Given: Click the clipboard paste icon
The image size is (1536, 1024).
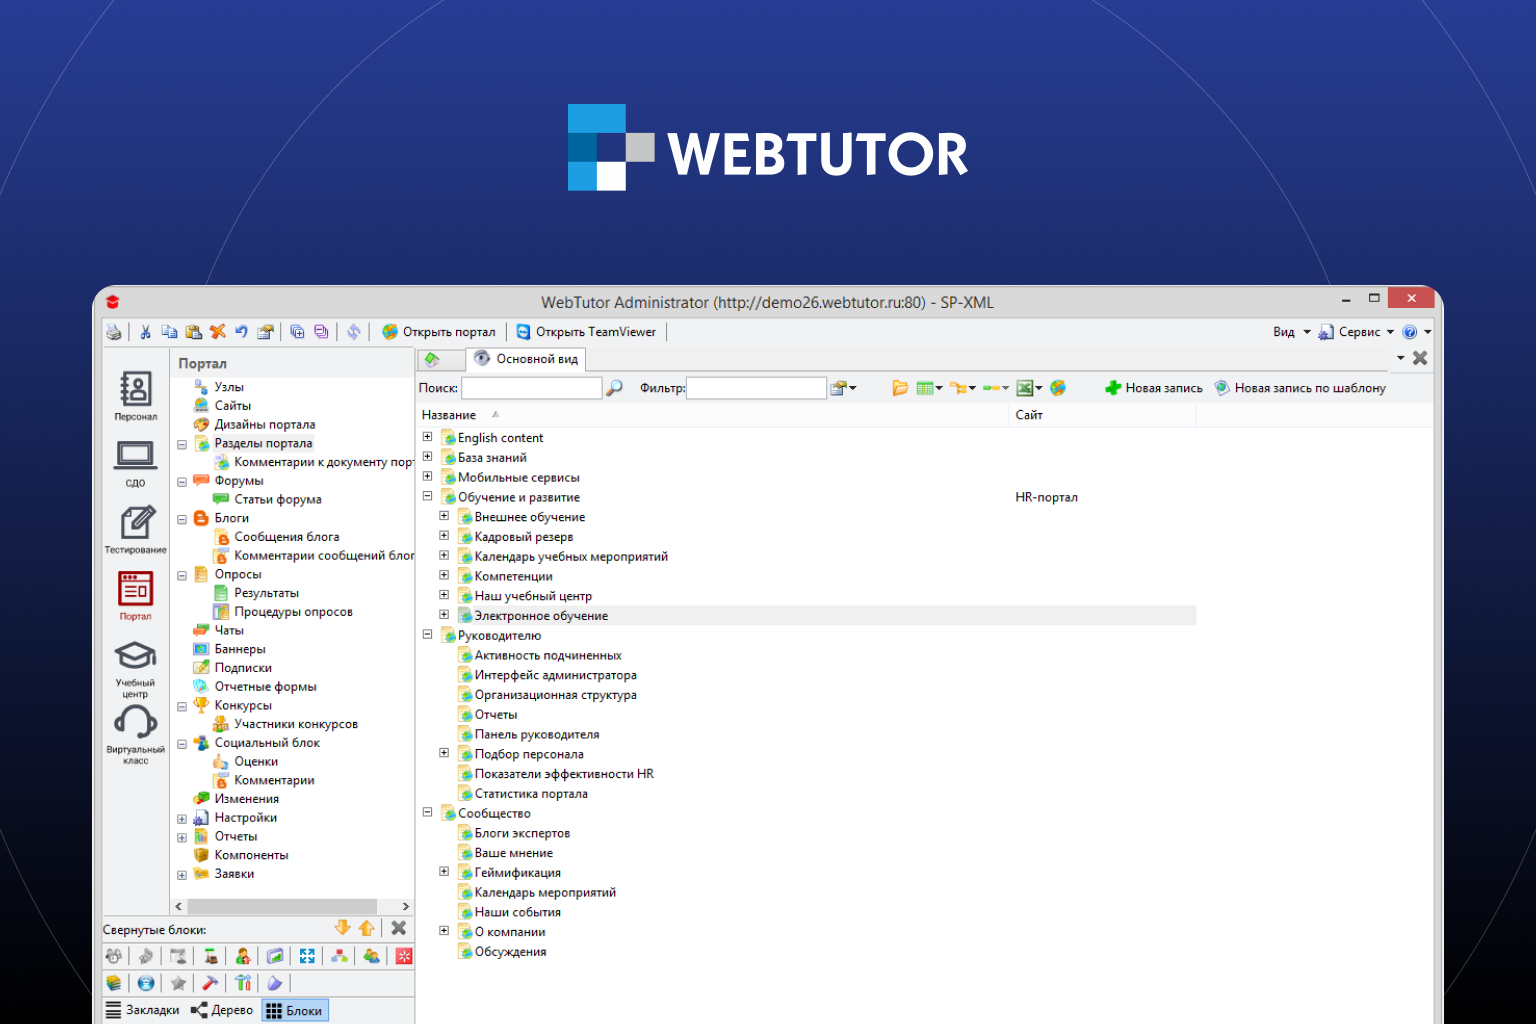Looking at the screenshot, I should [x=193, y=332].
